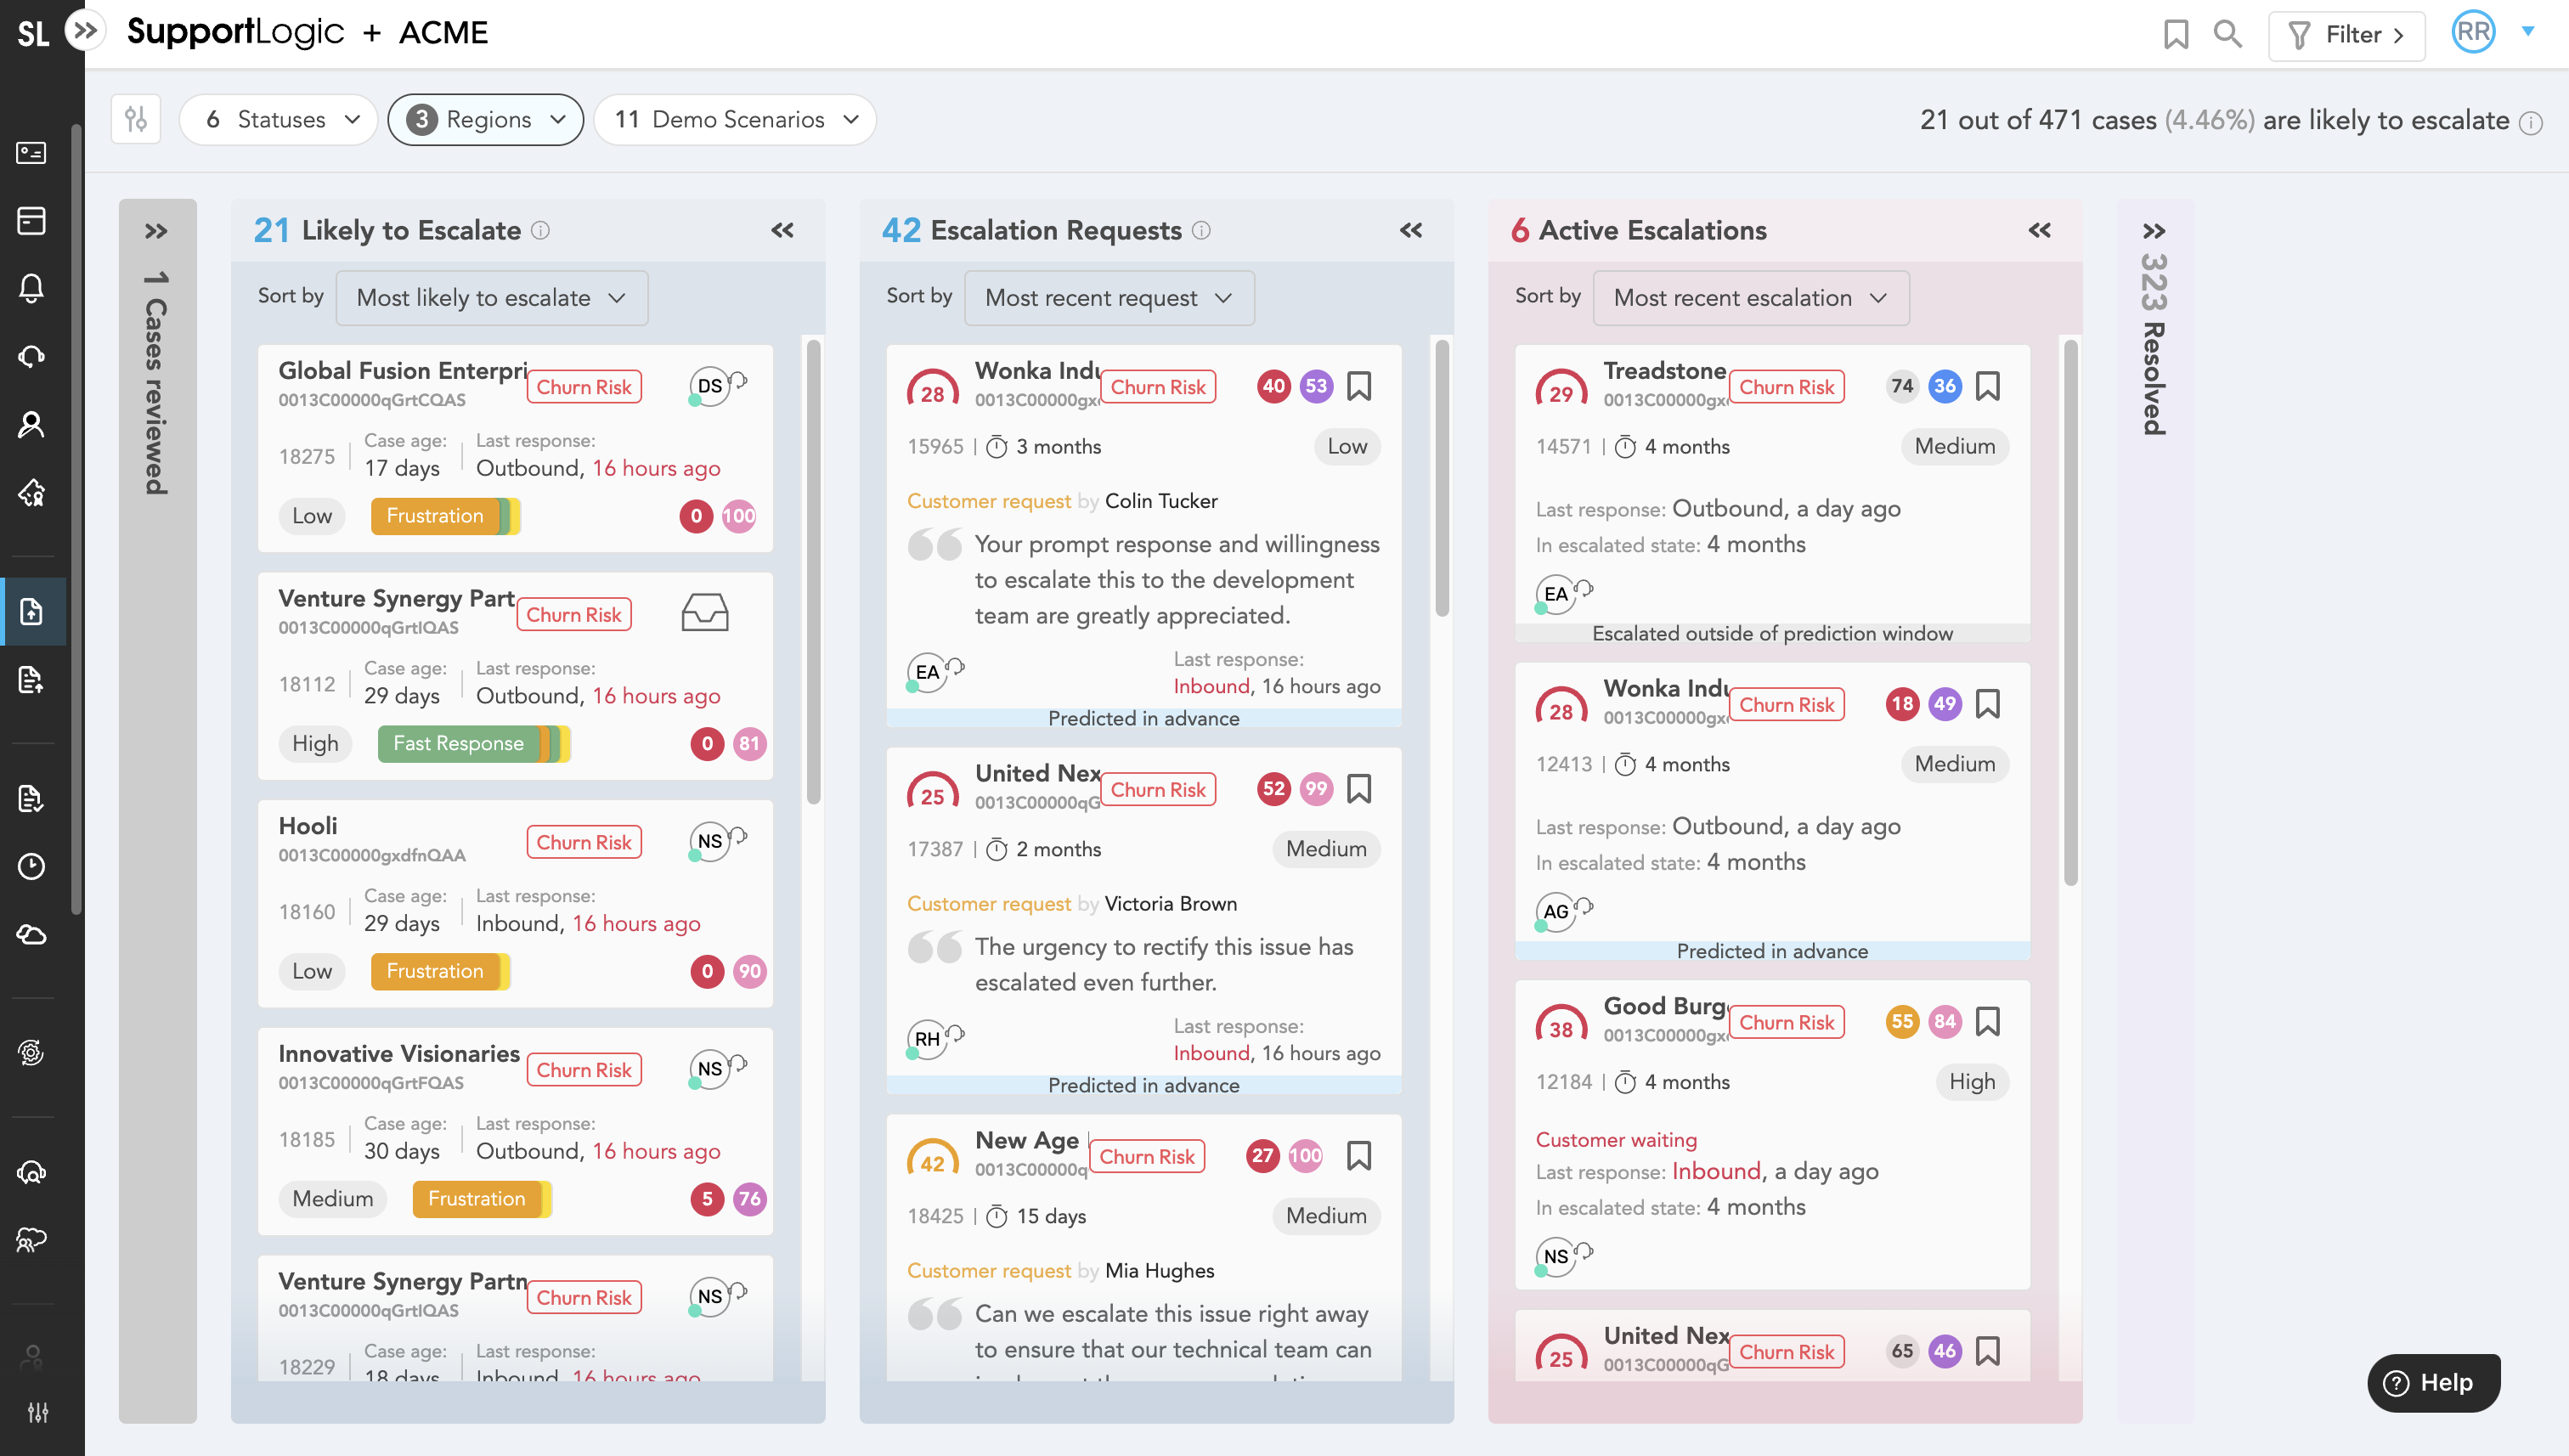Open the Hooli case card title

pyautogui.click(x=308, y=826)
